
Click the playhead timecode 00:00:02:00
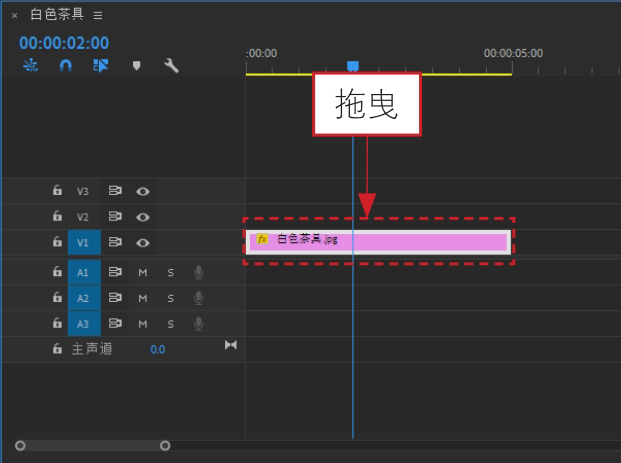64,43
